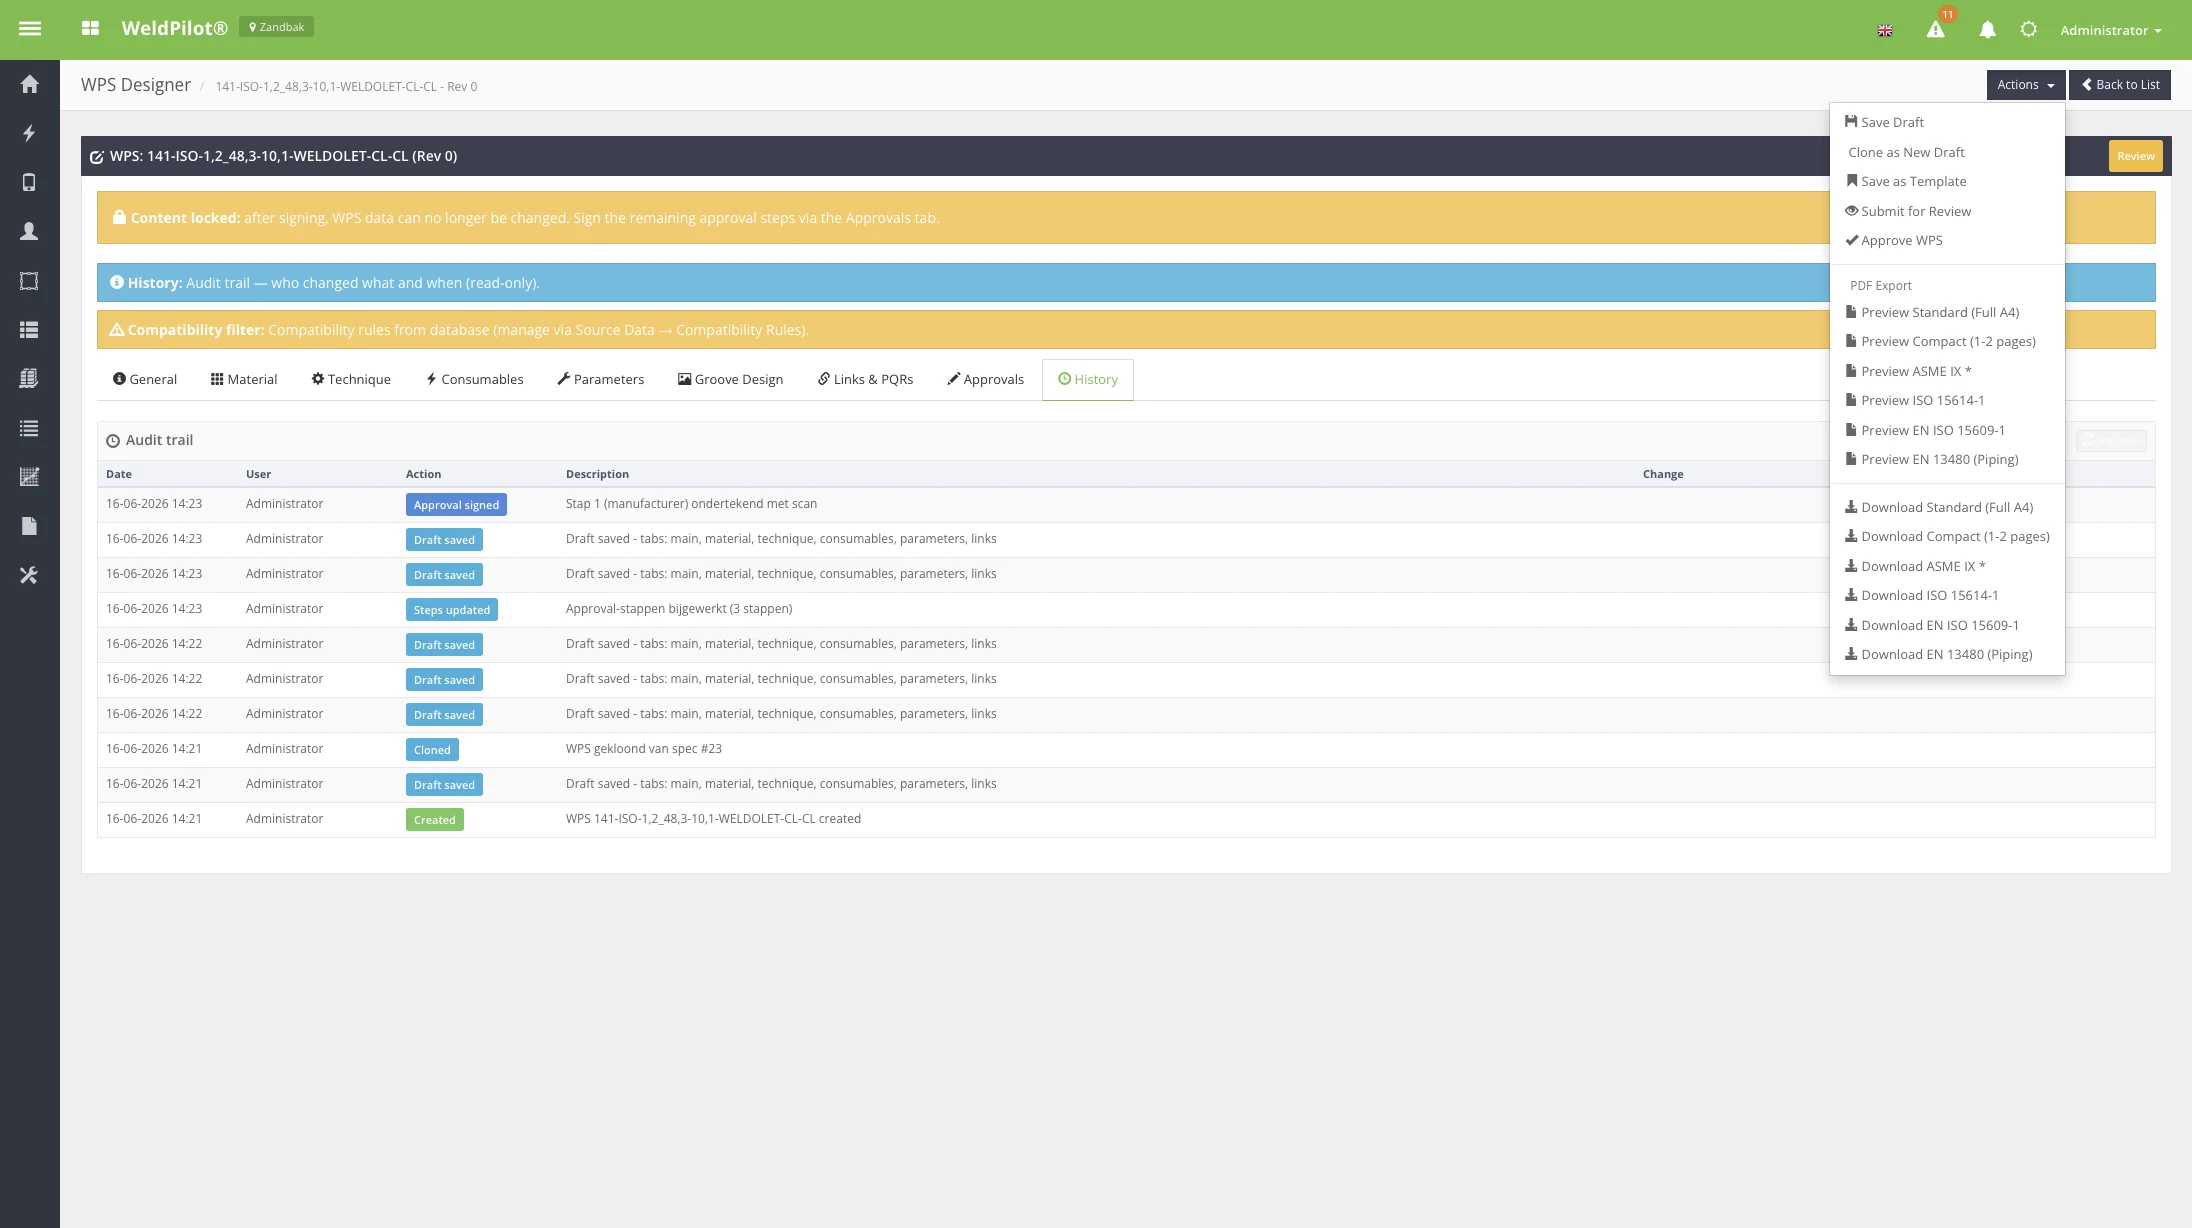Click the Cloned action badge
2192x1228 pixels.
432,750
